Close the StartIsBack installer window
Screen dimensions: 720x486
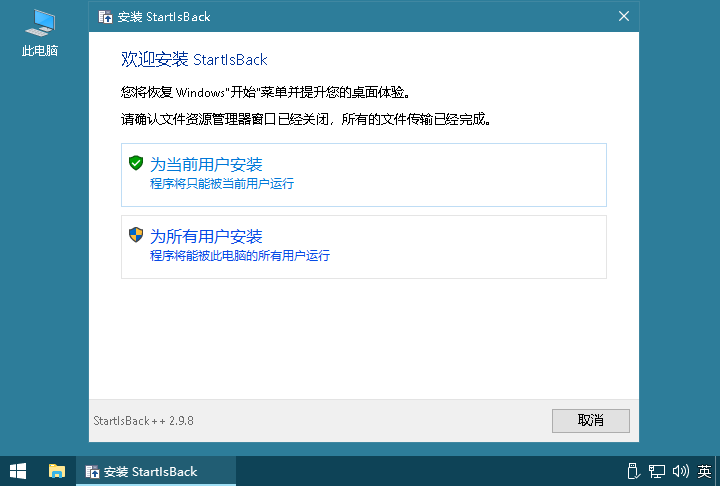coord(624,17)
